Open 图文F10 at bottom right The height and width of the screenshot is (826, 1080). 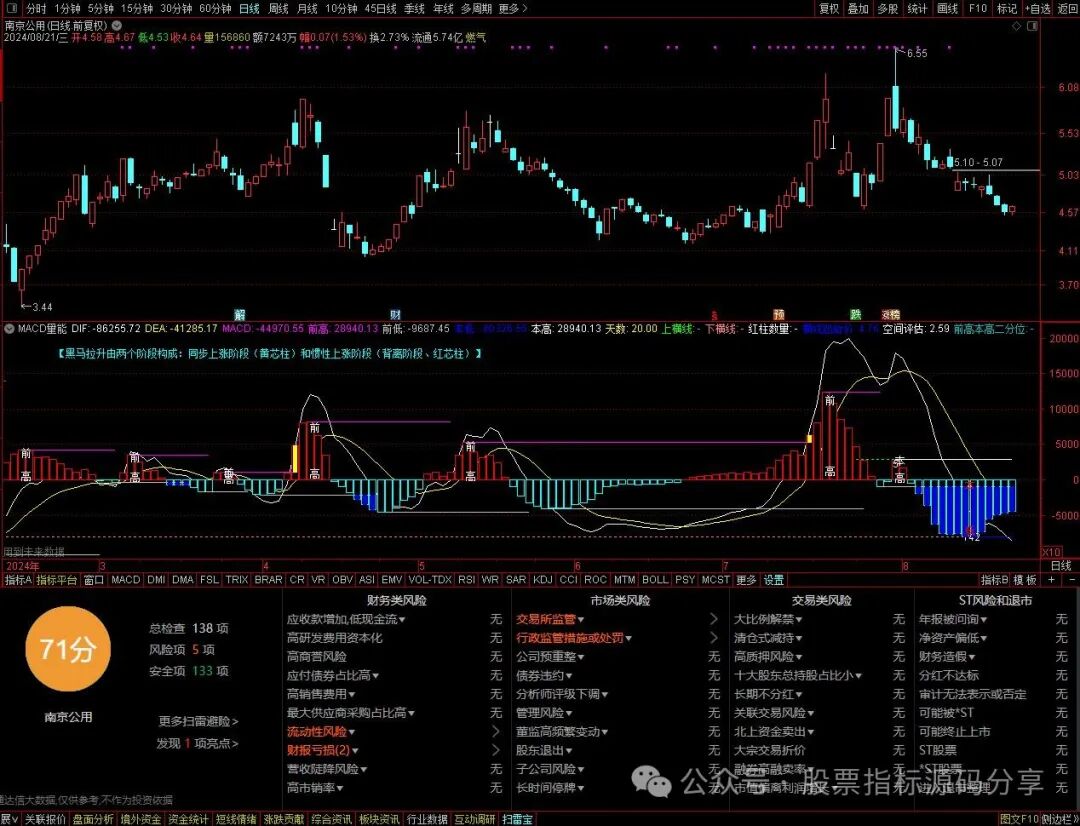point(1019,819)
